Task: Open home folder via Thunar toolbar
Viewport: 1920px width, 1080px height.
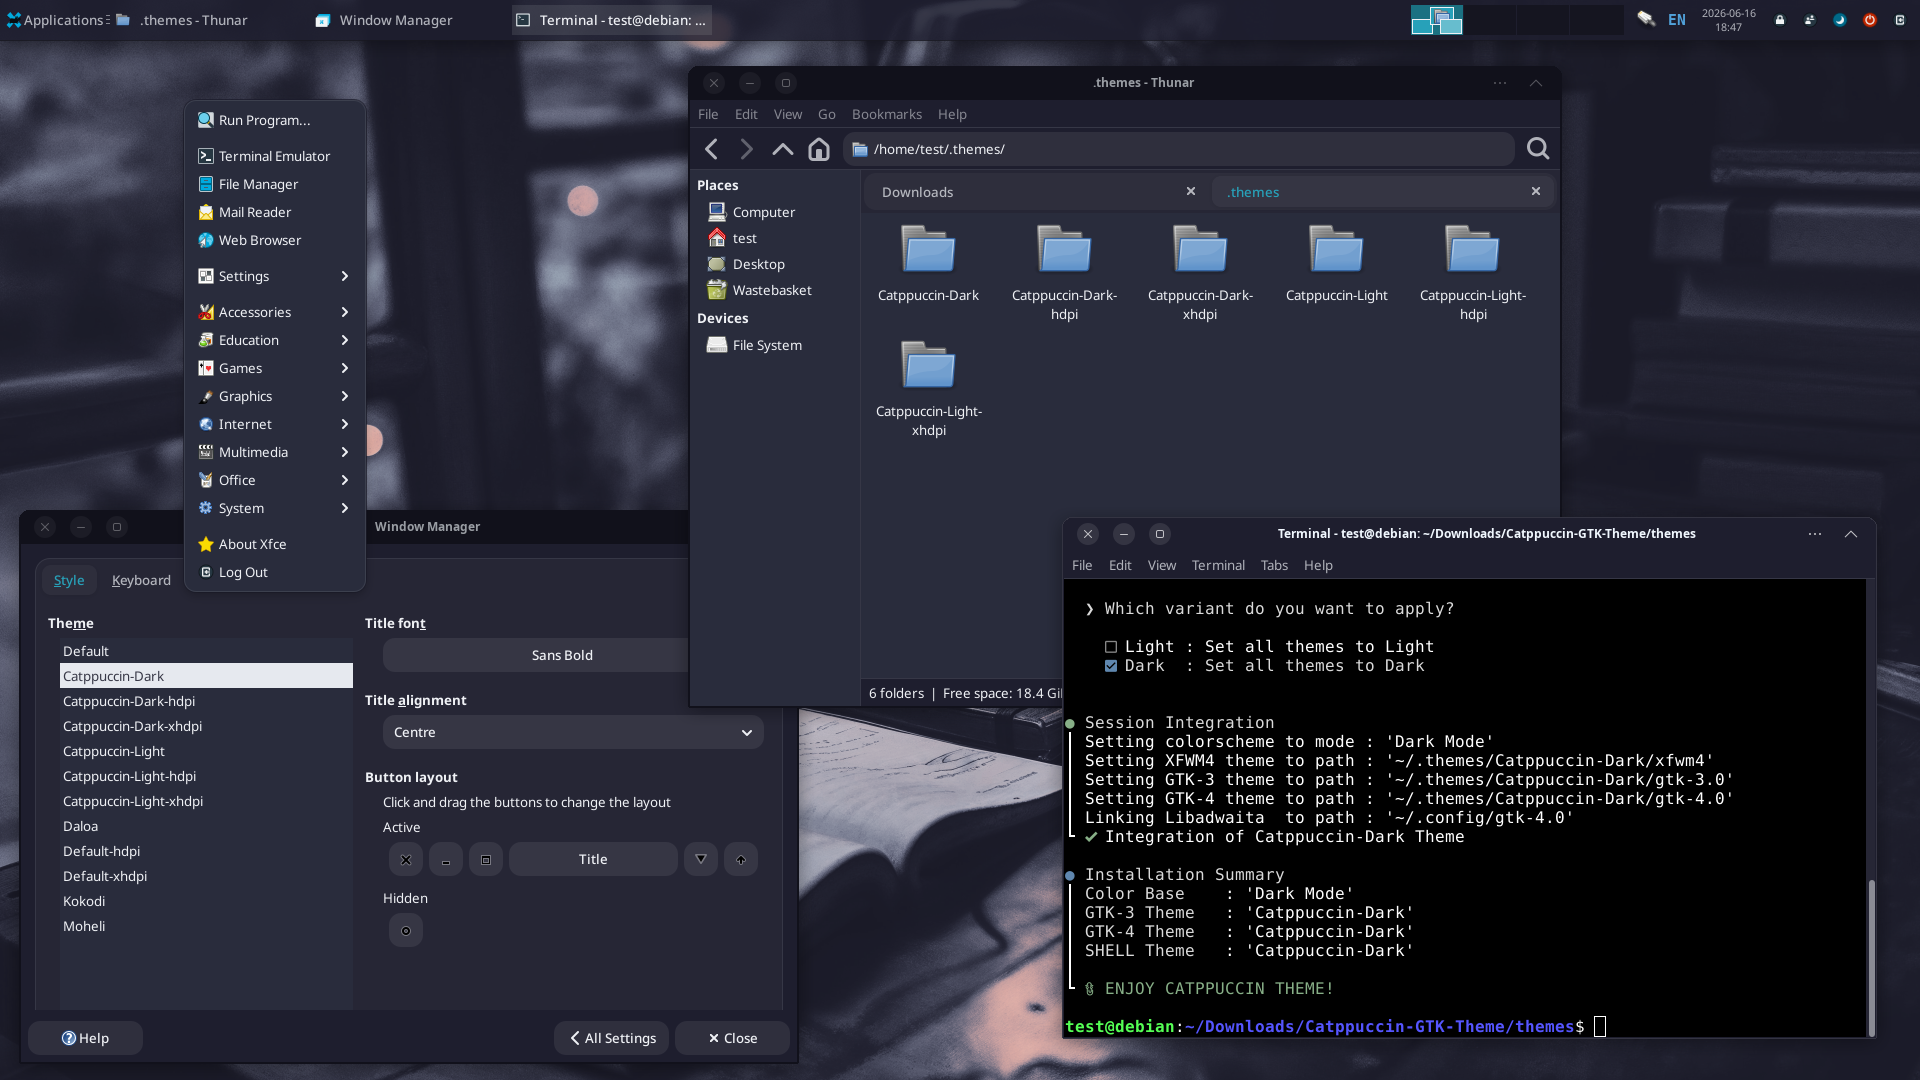Action: tap(819, 149)
